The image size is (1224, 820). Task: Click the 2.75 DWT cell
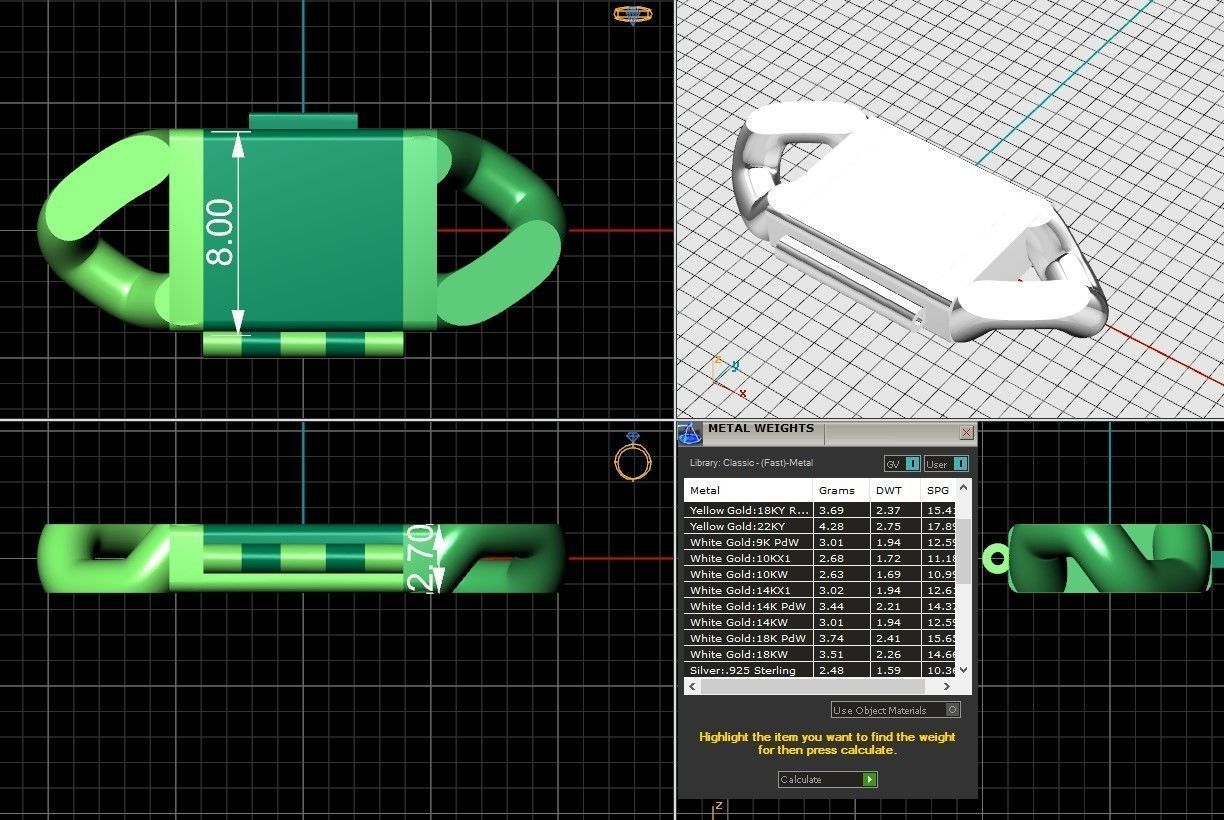click(x=895, y=526)
